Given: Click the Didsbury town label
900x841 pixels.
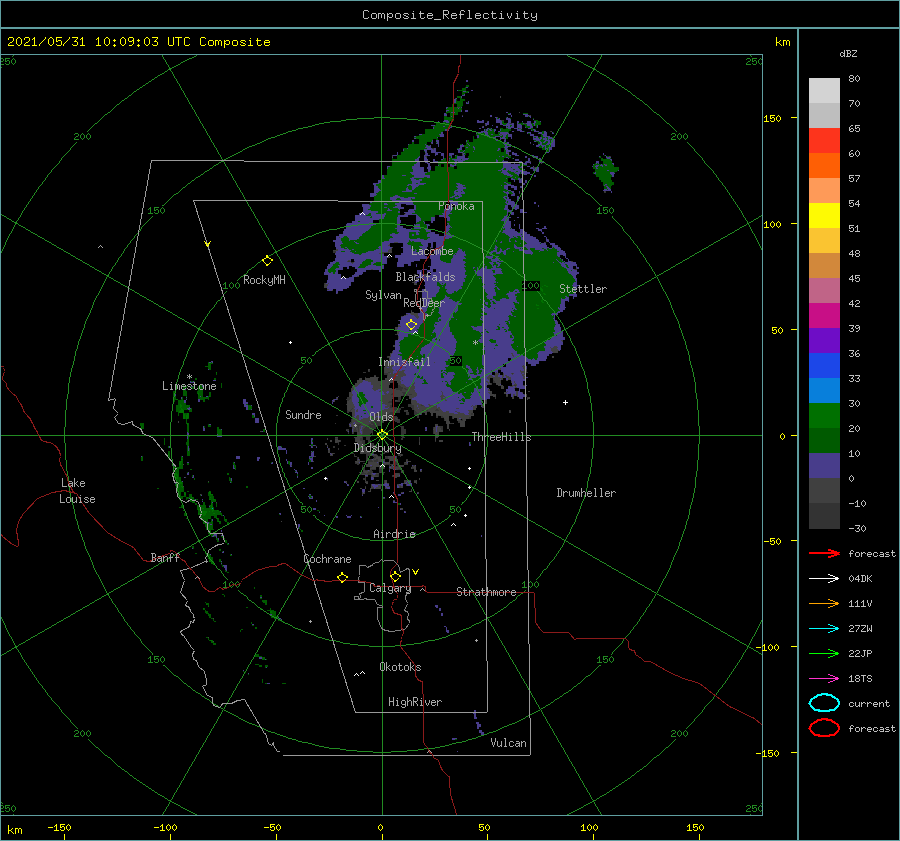Looking at the screenshot, I should click(378, 448).
